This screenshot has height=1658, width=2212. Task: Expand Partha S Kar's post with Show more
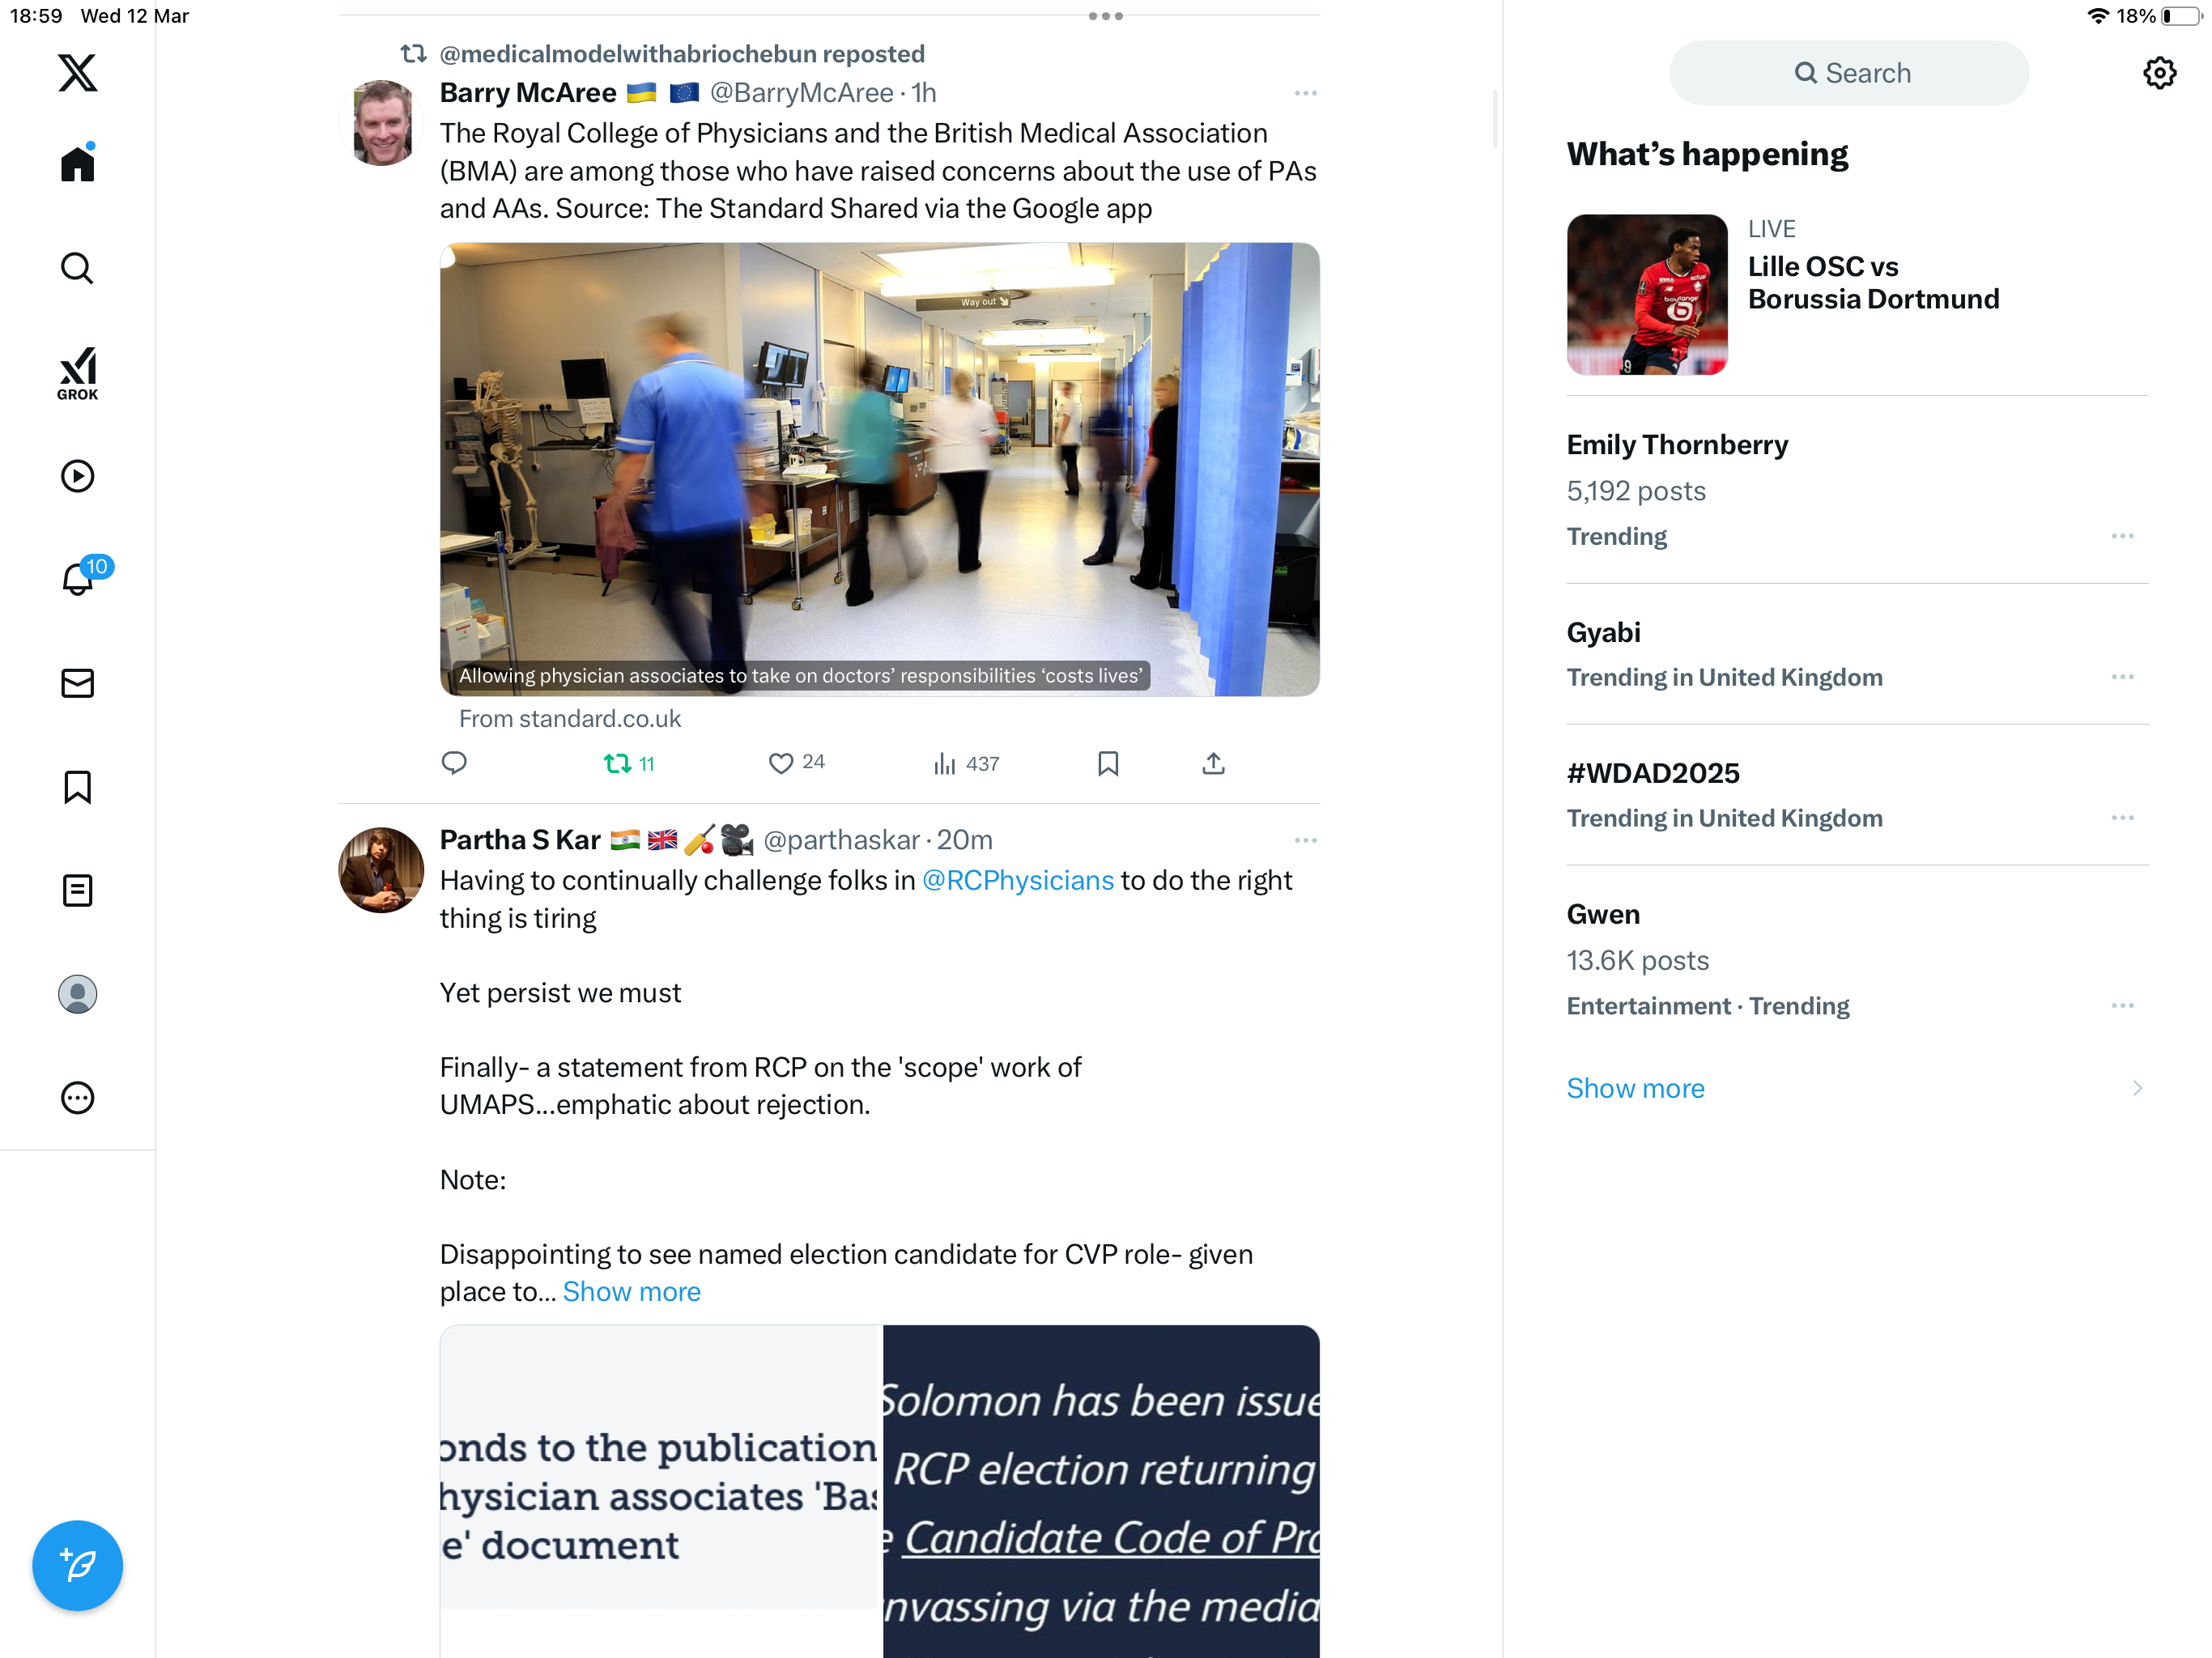[631, 1291]
